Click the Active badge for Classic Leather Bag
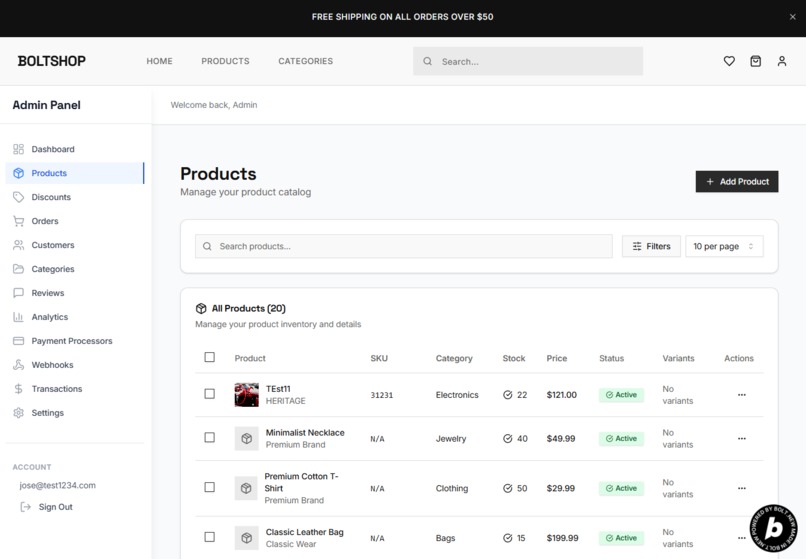Viewport: 806px width, 559px height. 621,538
